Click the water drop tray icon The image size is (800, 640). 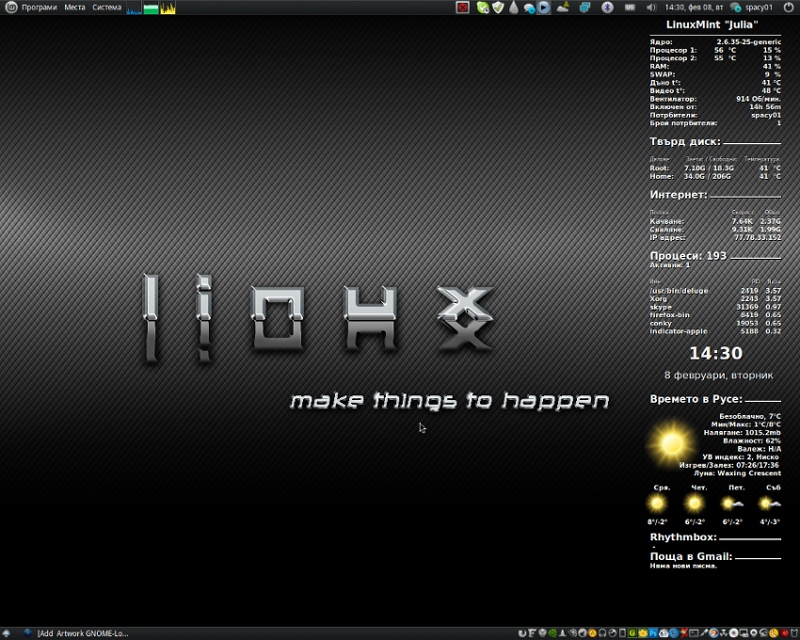[x=513, y=7]
